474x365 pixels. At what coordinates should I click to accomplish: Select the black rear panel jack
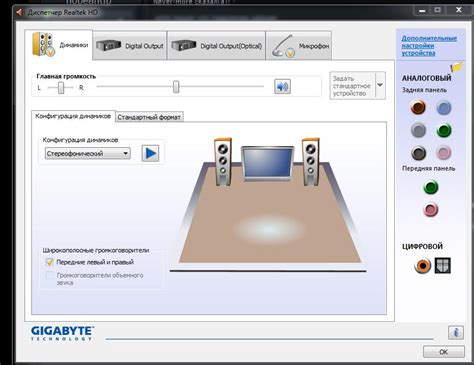[418, 153]
